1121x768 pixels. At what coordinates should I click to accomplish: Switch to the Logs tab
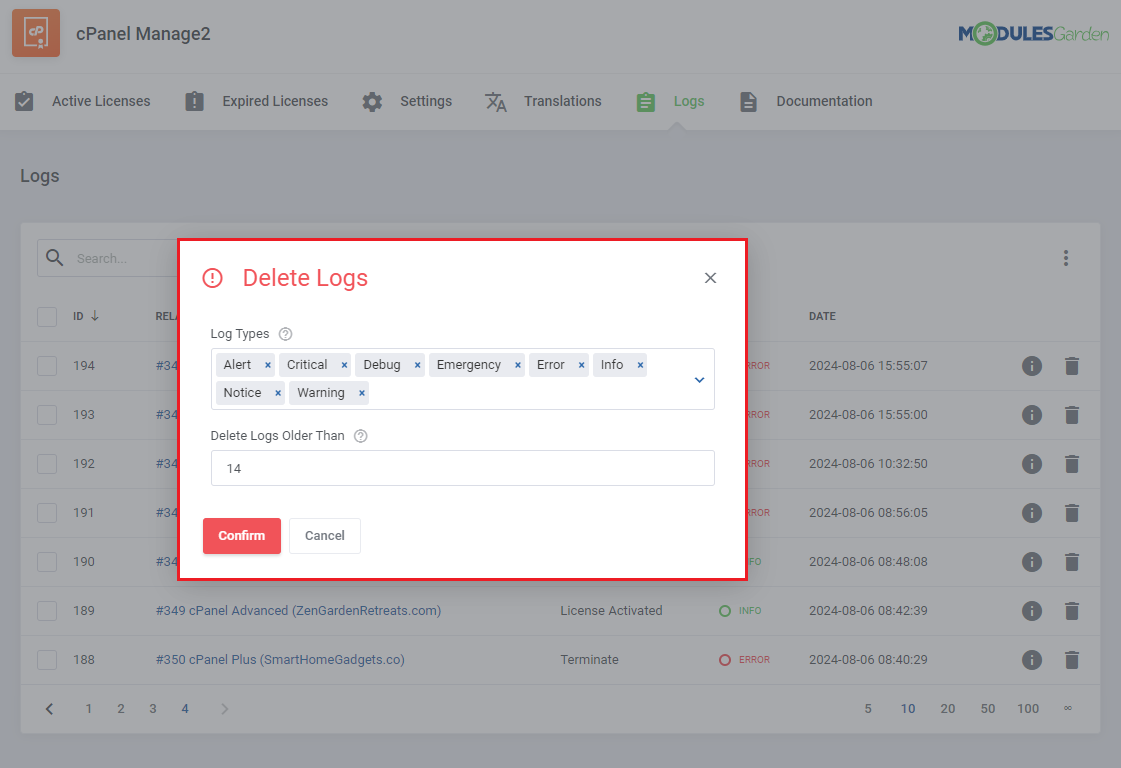pos(671,101)
